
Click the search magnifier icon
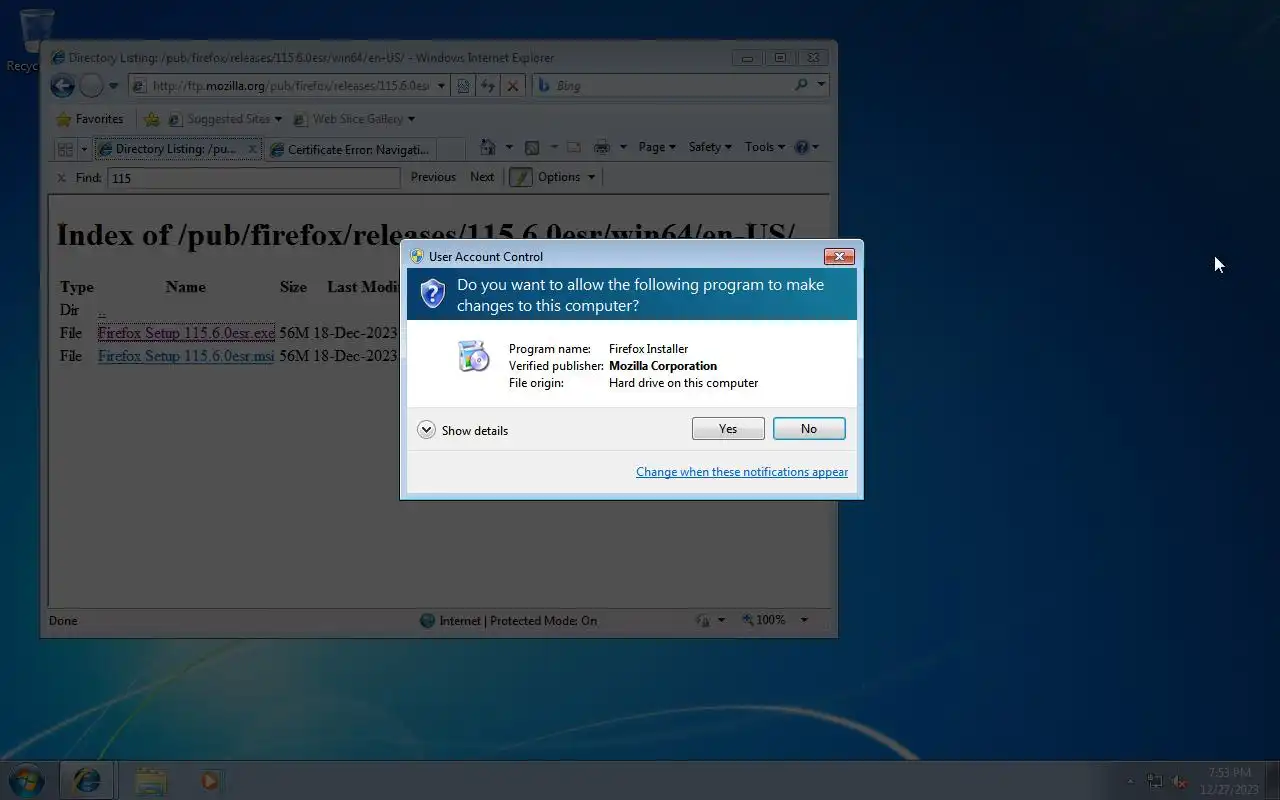tap(801, 86)
